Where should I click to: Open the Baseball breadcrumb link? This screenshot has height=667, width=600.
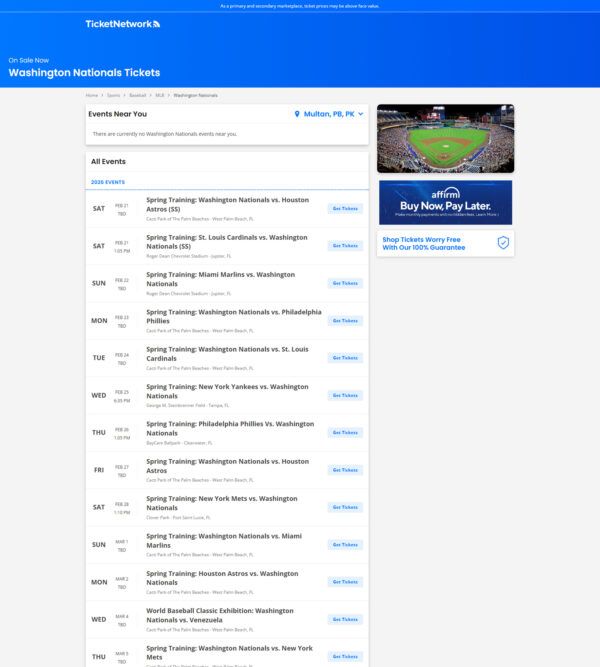(x=137, y=95)
